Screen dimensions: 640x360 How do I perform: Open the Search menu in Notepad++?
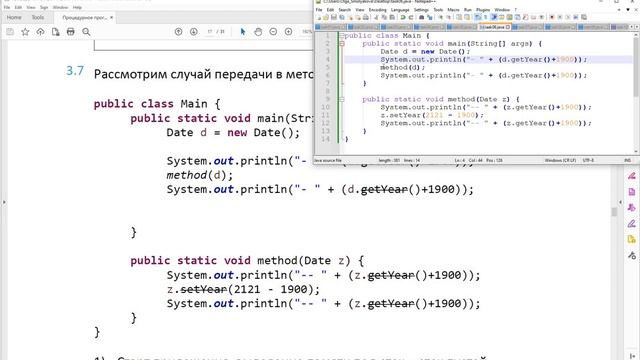tap(344, 10)
